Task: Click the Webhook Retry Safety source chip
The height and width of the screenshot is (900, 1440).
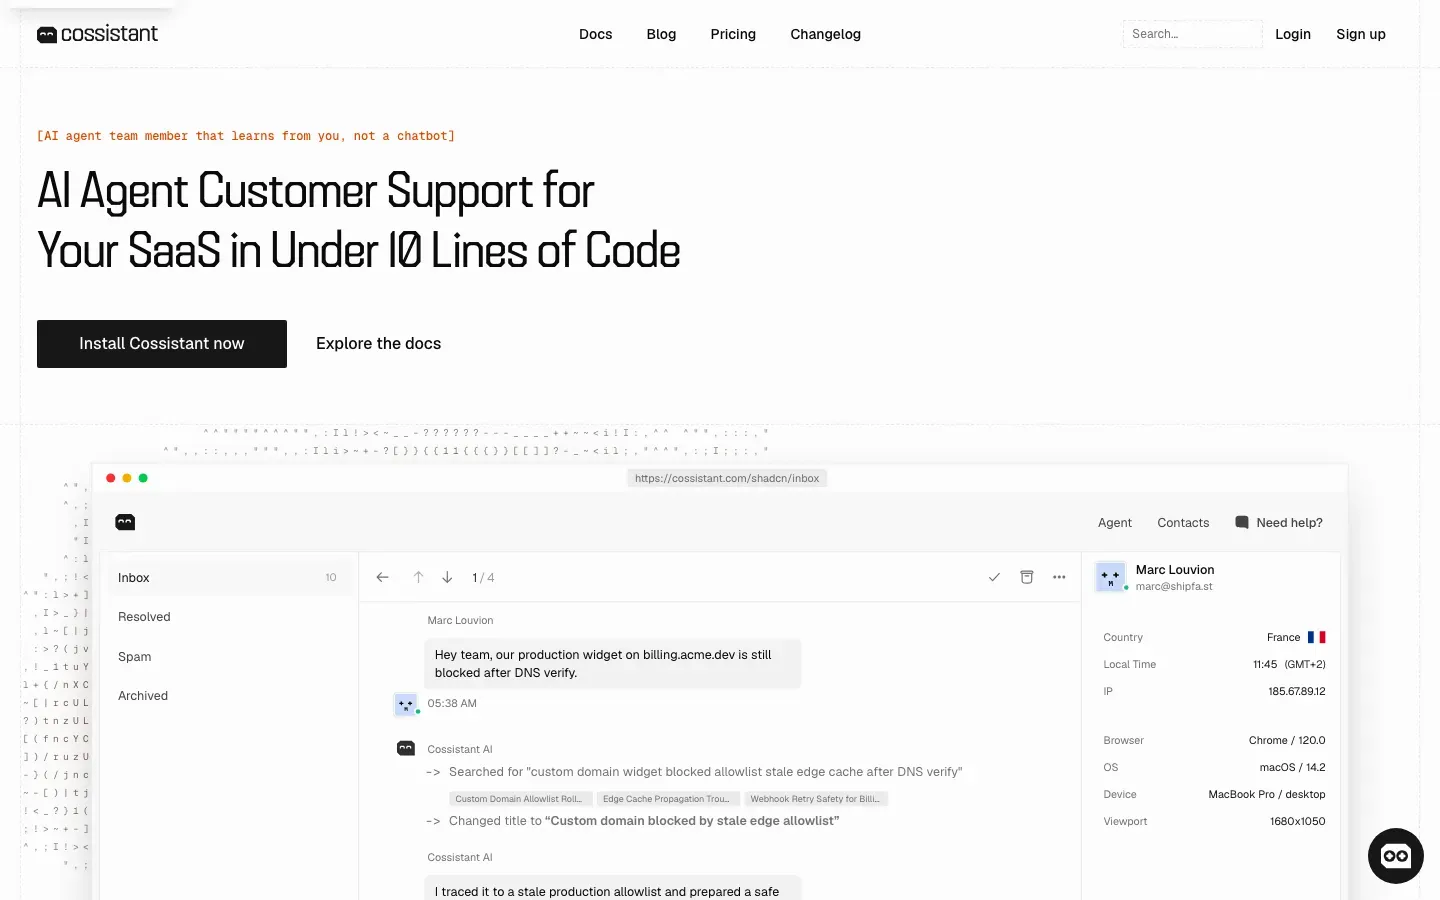Action: point(817,799)
